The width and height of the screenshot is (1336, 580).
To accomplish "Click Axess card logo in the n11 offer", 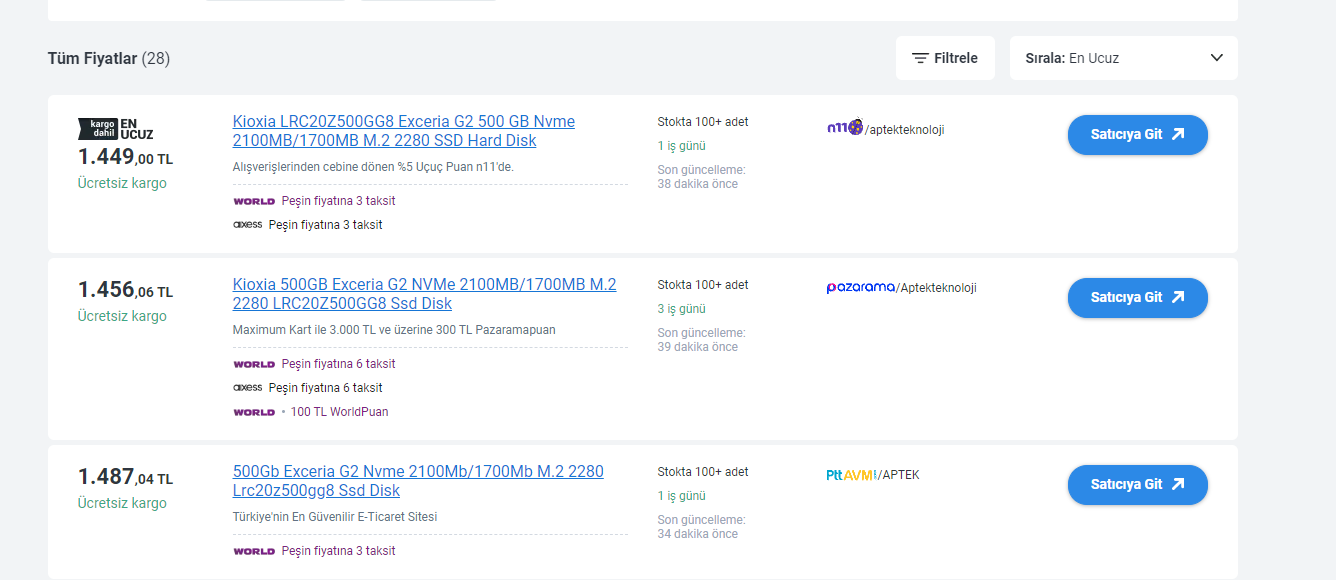I will 247,225.
